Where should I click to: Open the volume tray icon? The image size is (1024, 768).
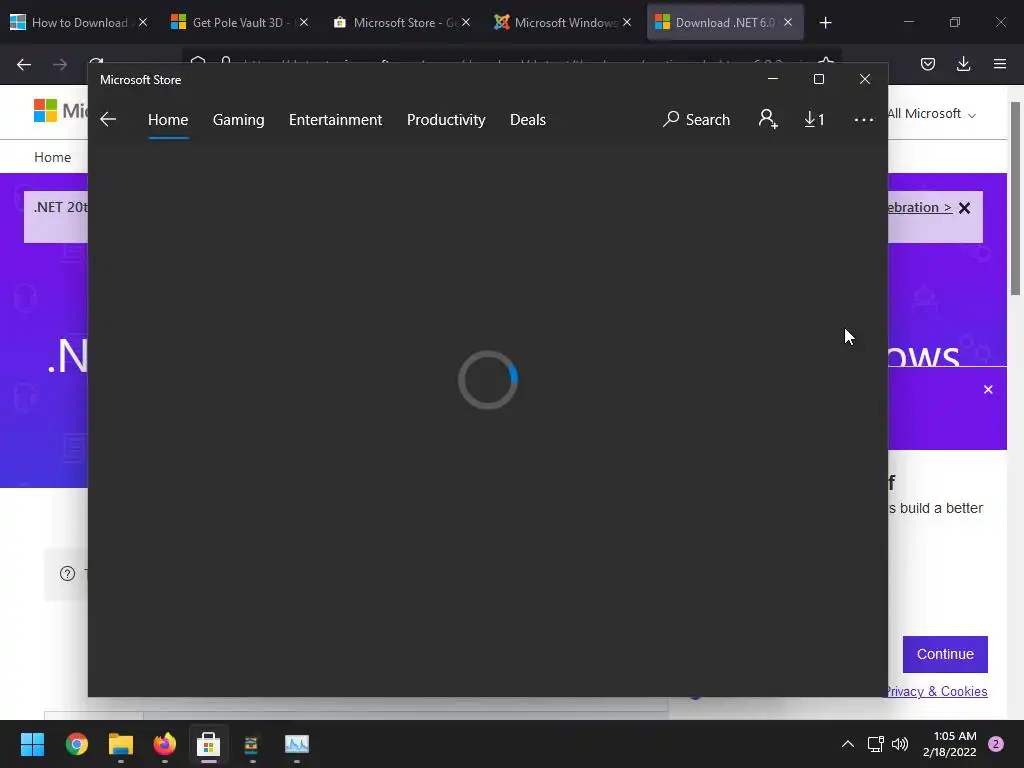(x=900, y=744)
